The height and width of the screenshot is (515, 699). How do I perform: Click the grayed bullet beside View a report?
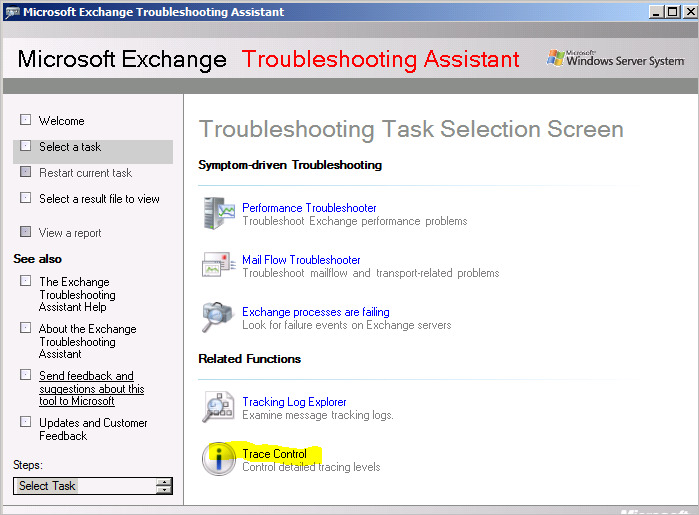click(x=25, y=231)
